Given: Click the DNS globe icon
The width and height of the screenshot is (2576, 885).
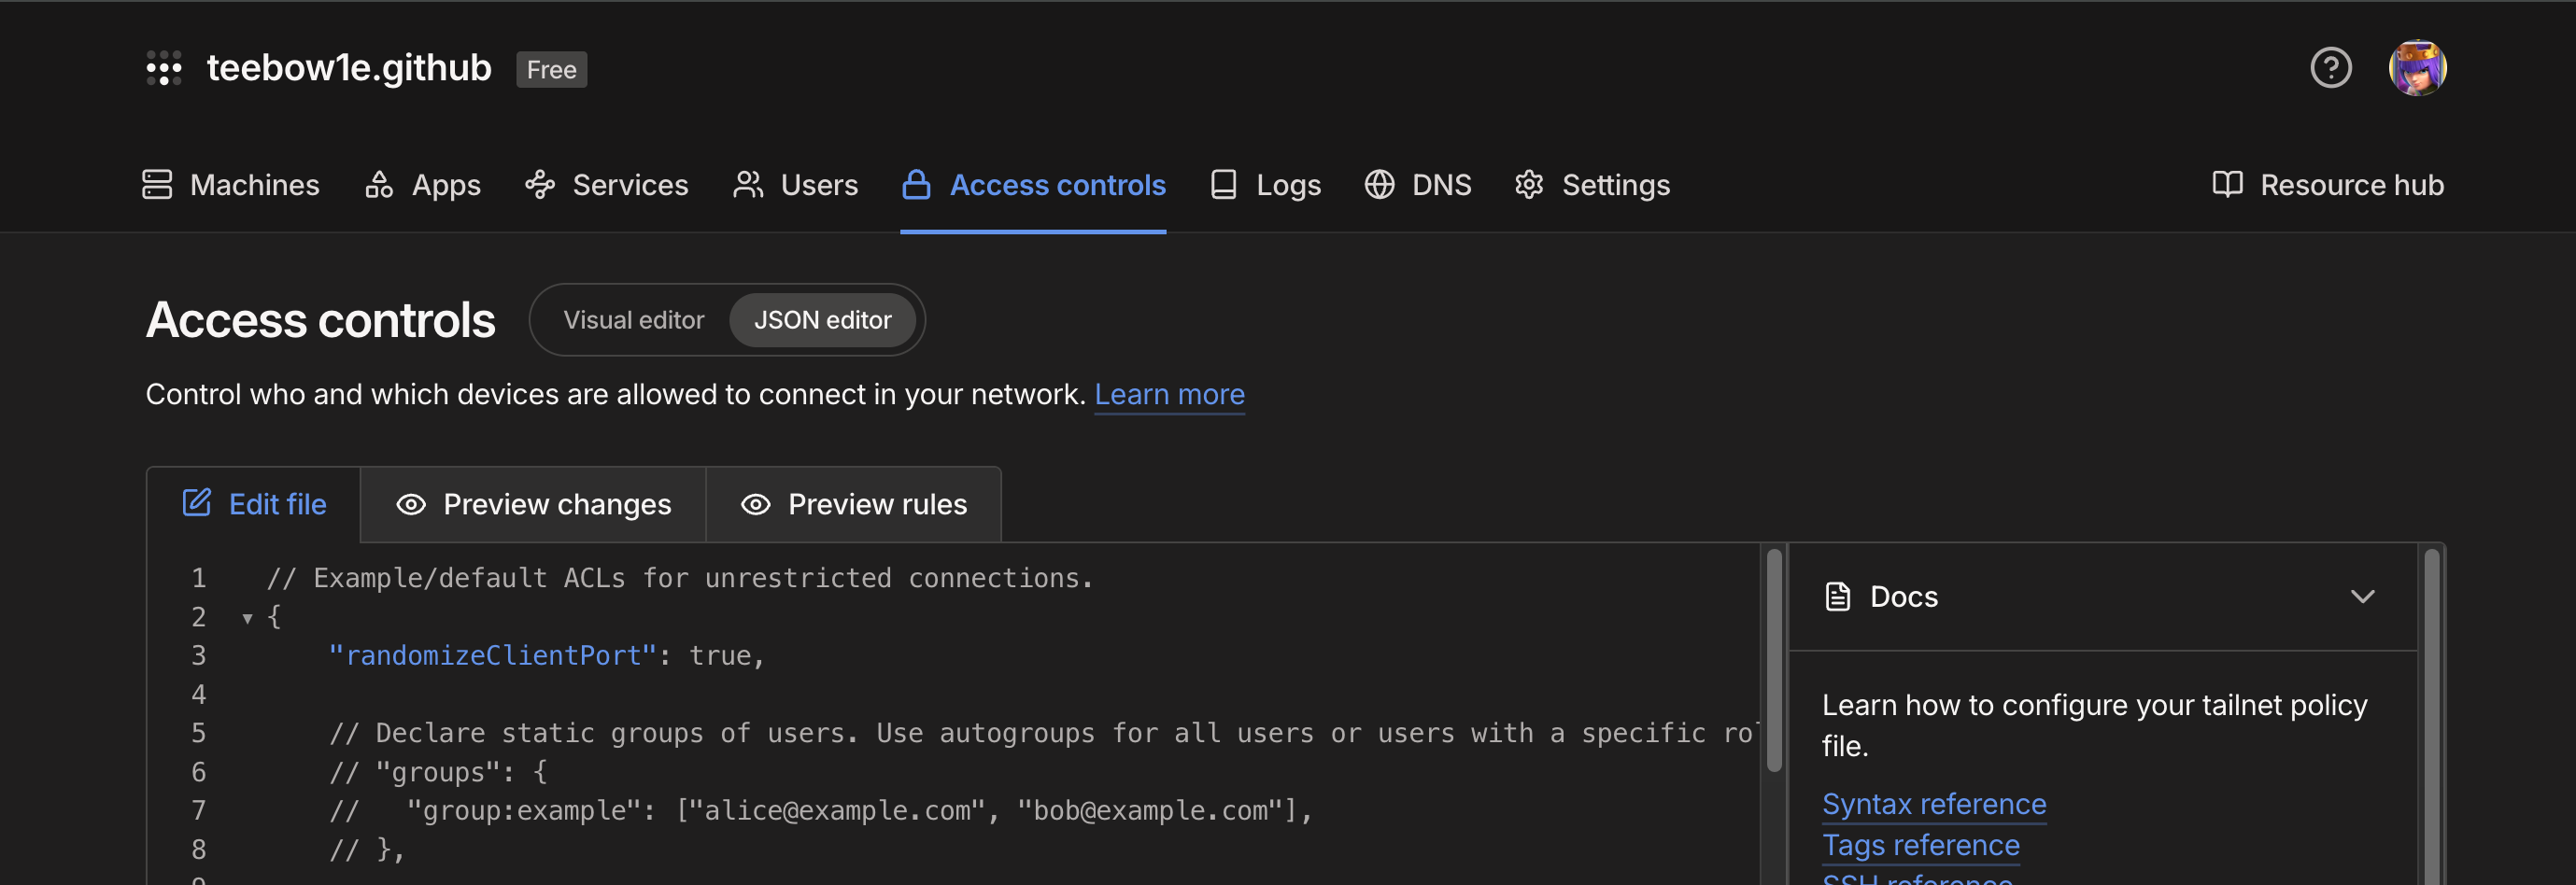Looking at the screenshot, I should (x=1379, y=185).
